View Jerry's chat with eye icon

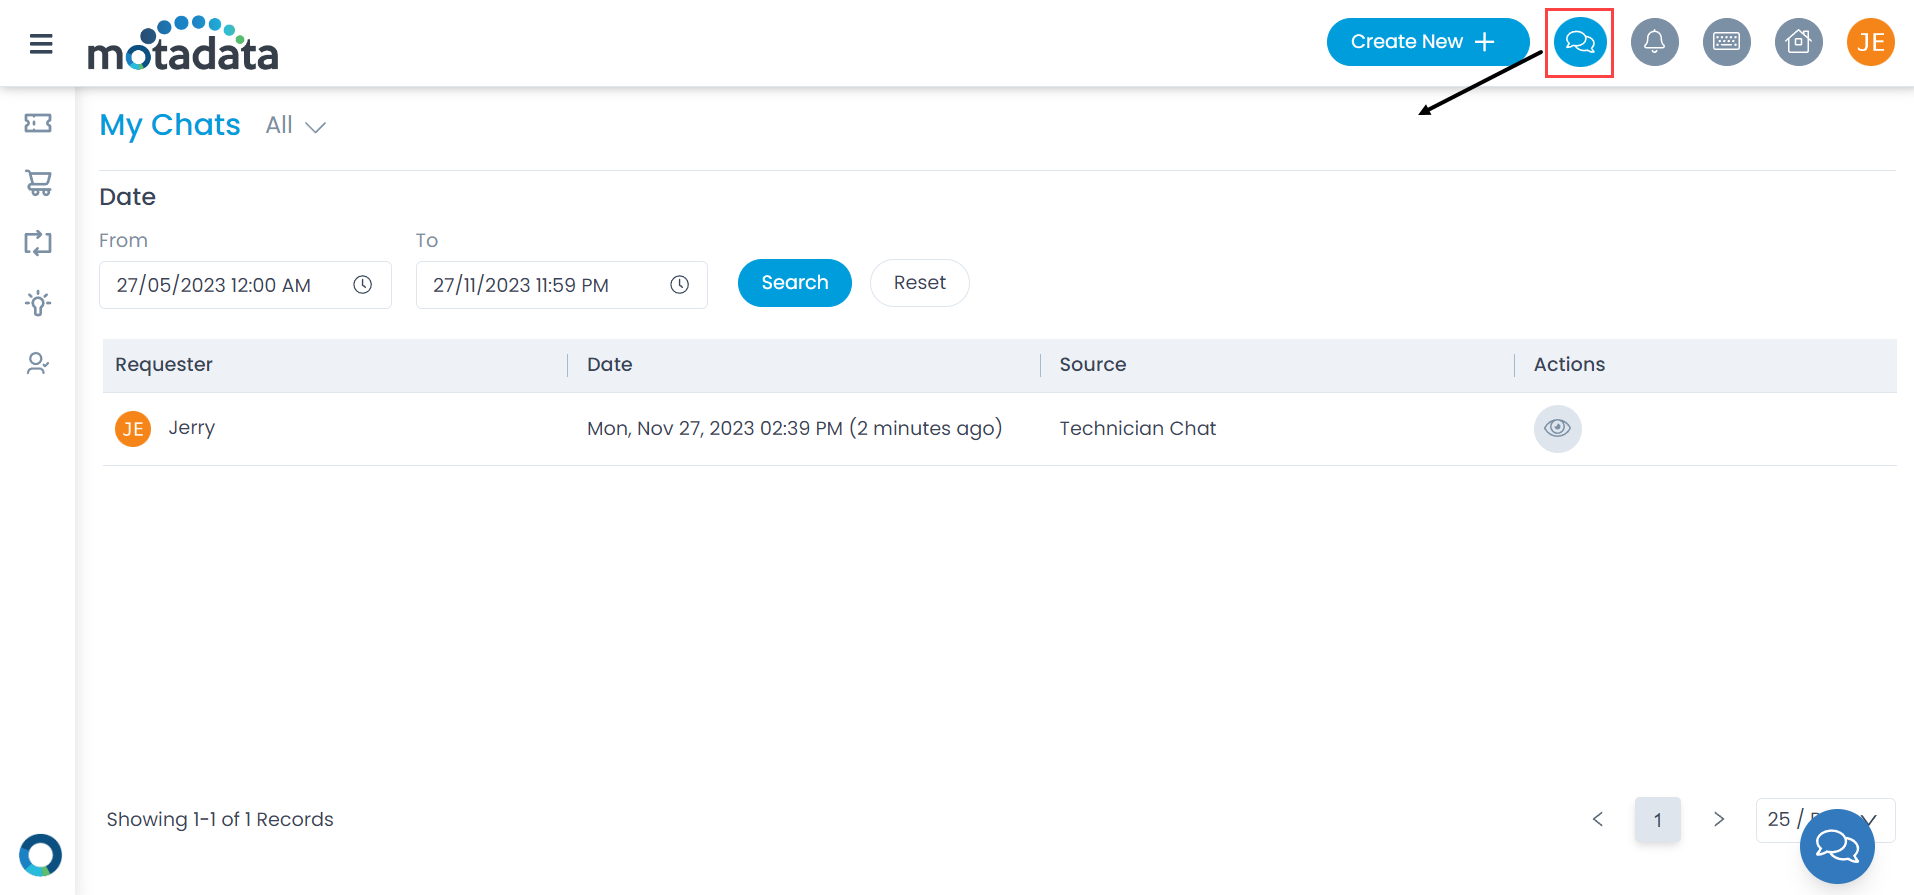(1557, 429)
